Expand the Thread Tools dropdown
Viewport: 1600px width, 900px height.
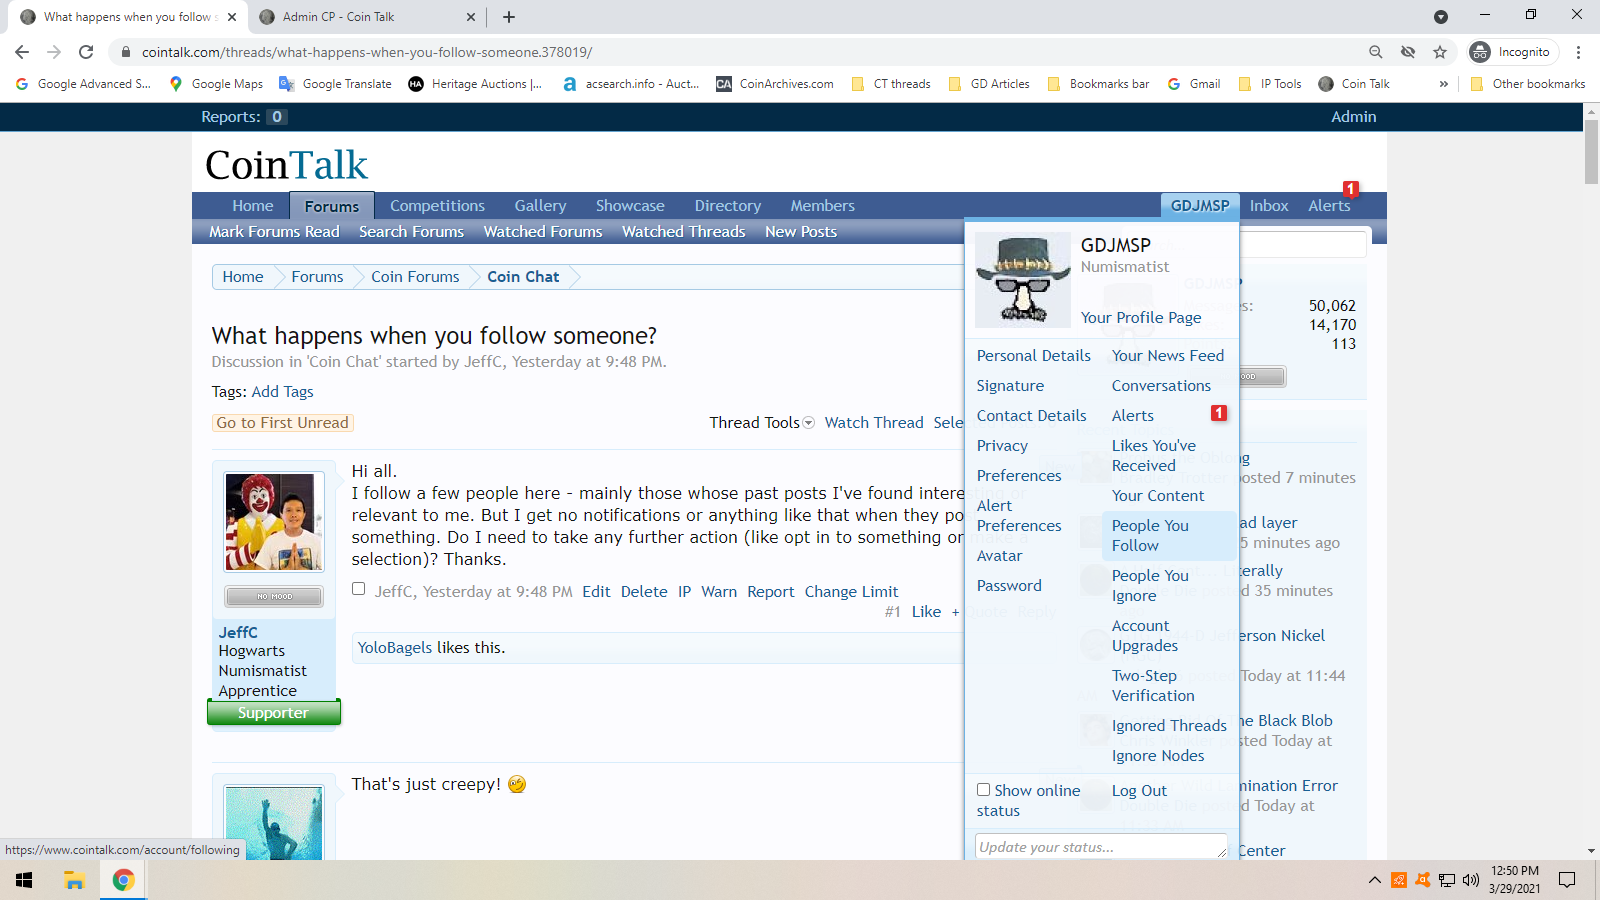click(761, 423)
